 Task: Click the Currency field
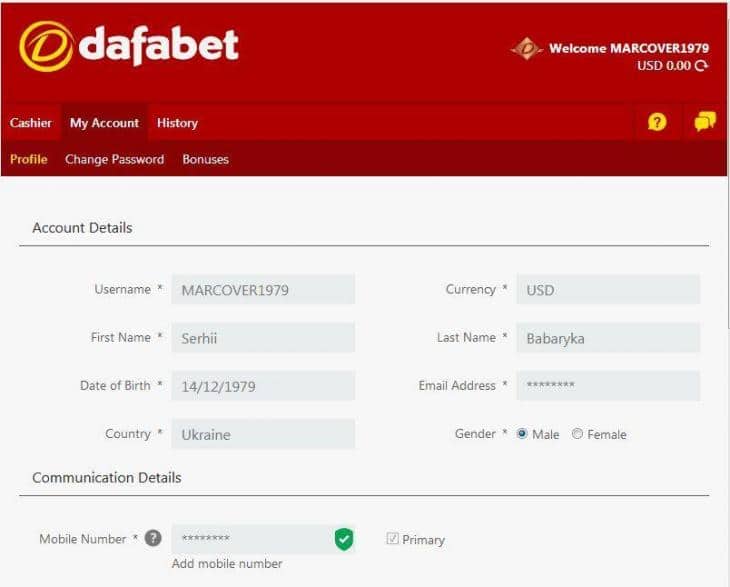click(608, 290)
